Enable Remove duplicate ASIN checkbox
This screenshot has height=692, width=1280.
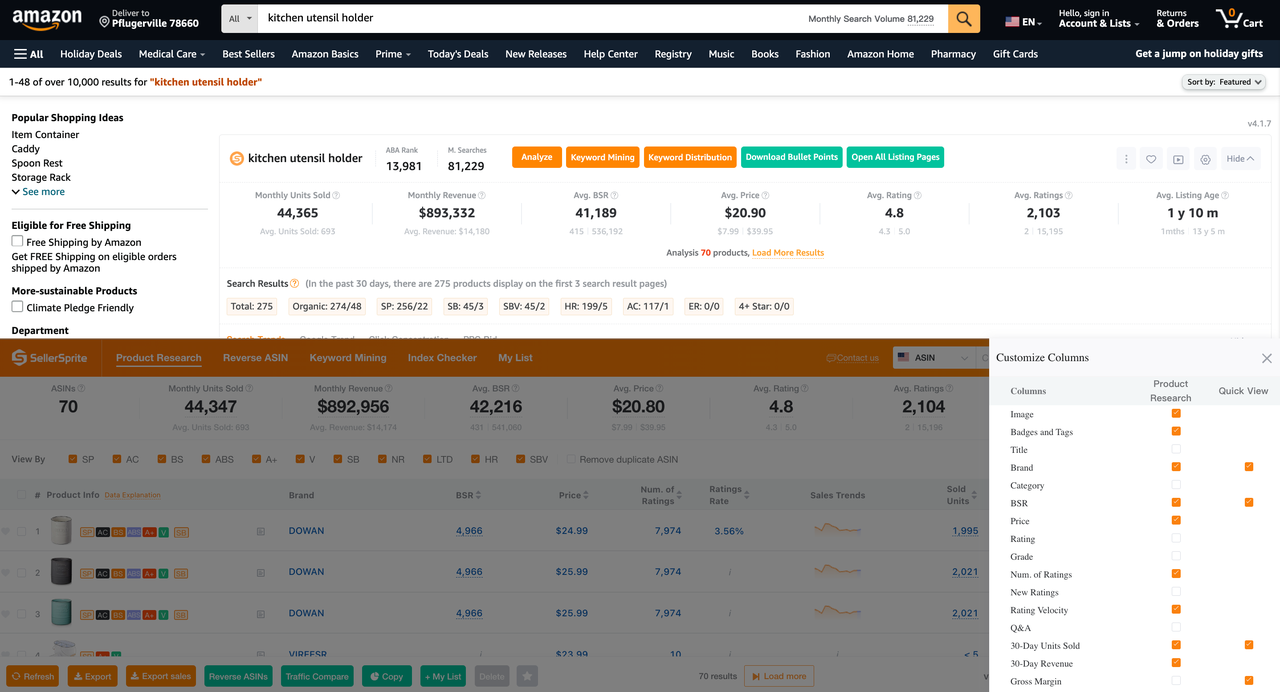571,460
